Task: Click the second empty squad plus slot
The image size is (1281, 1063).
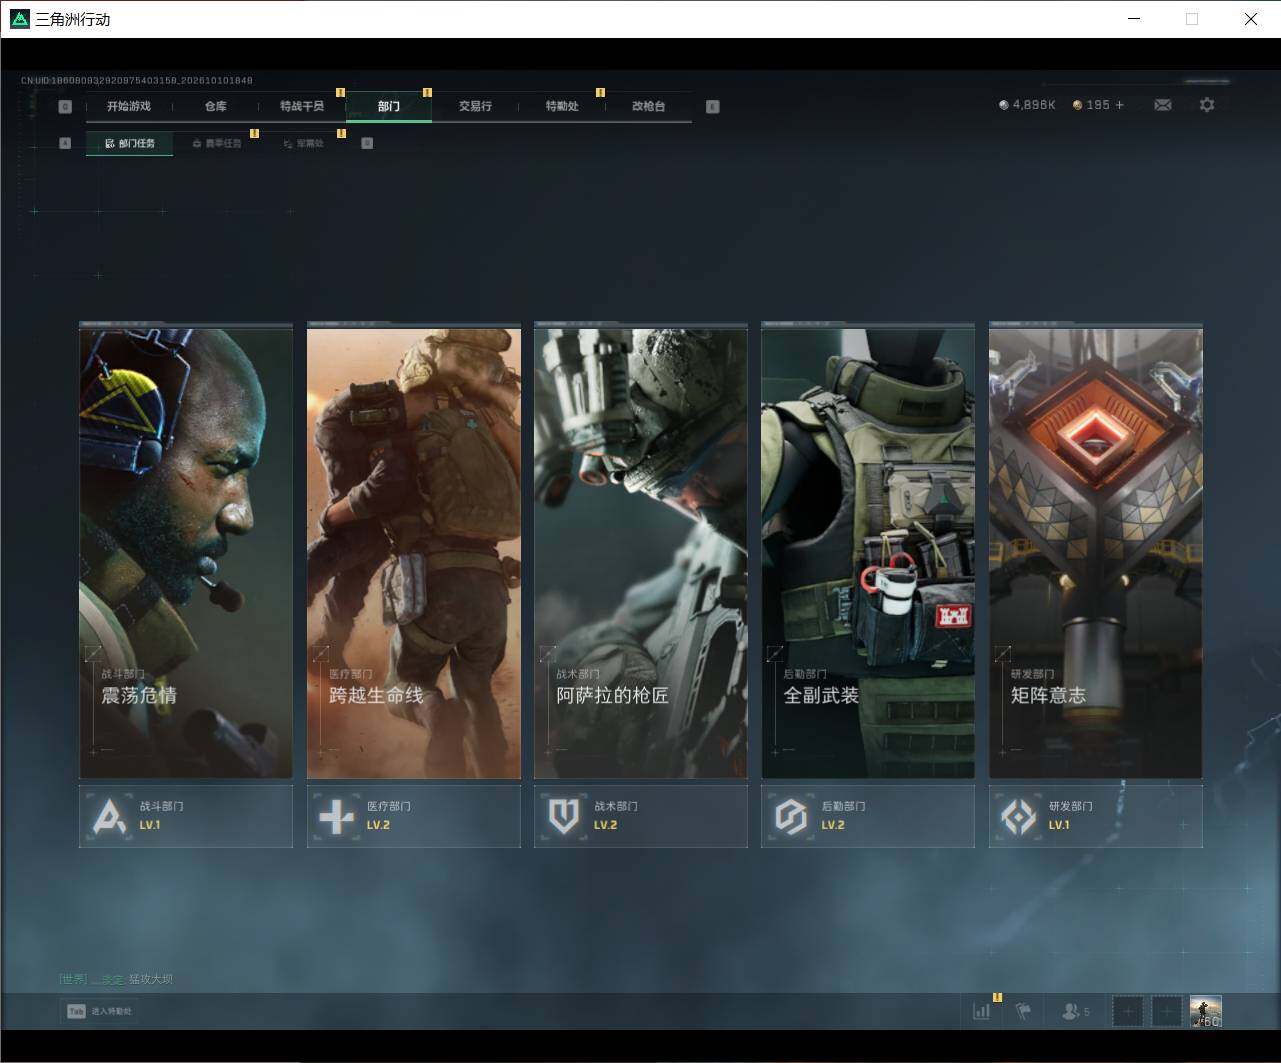Action: [1167, 1011]
